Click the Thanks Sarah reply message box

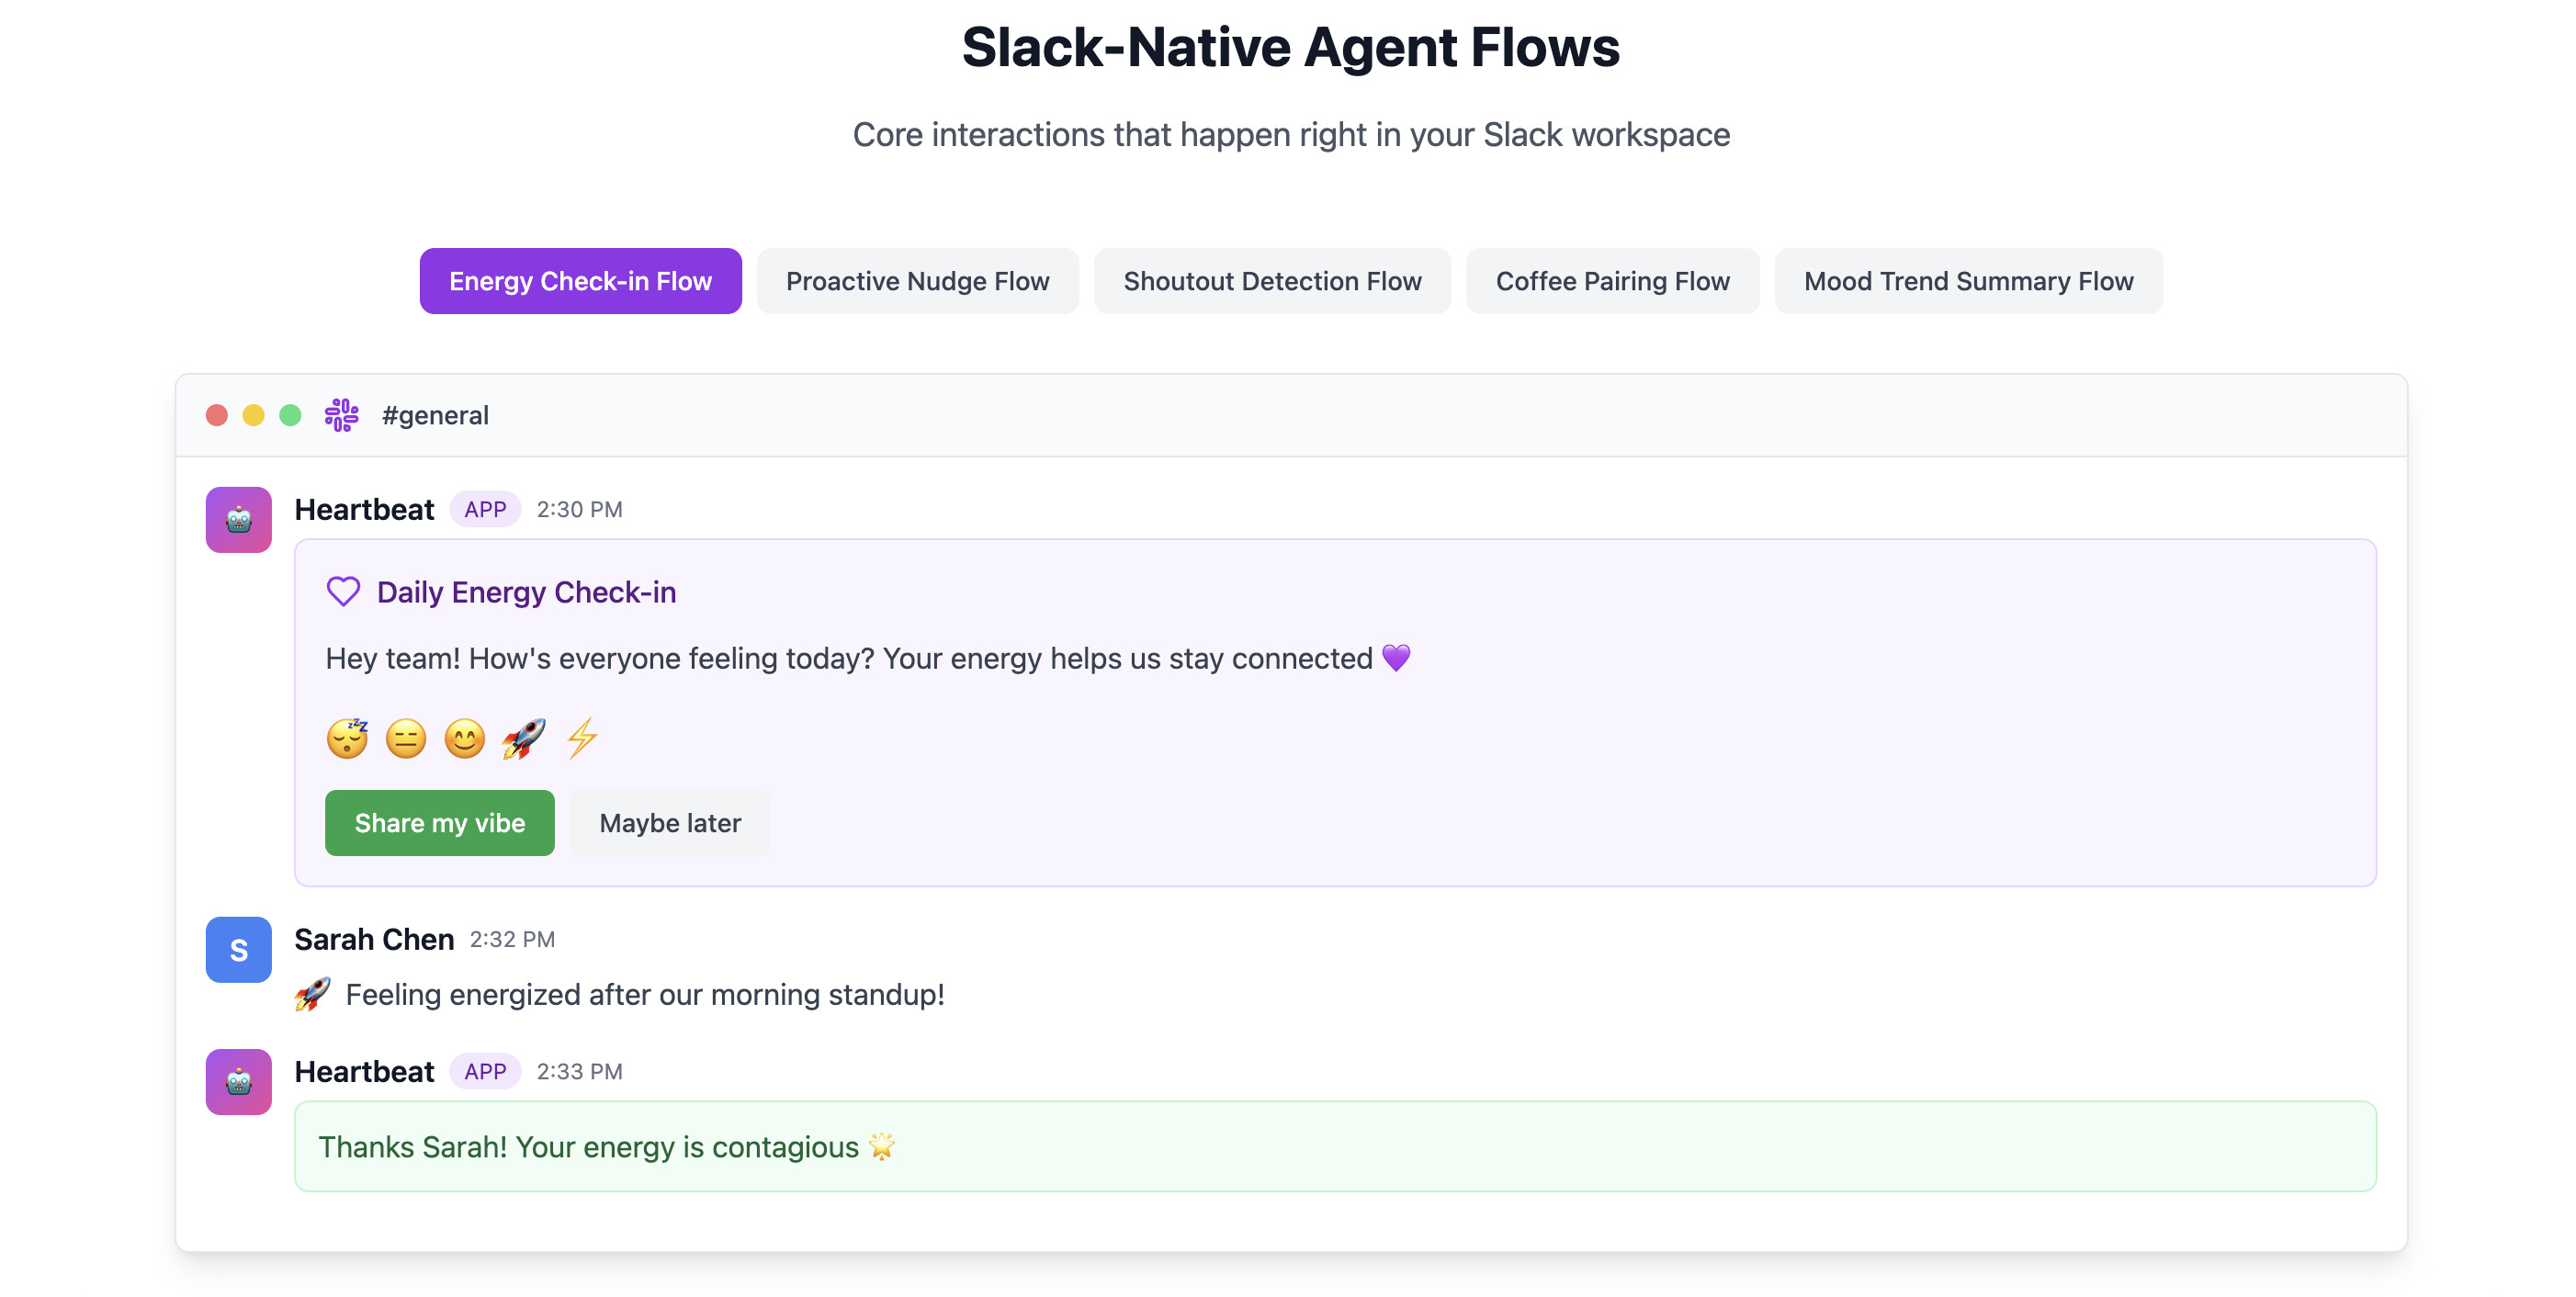(1334, 1146)
